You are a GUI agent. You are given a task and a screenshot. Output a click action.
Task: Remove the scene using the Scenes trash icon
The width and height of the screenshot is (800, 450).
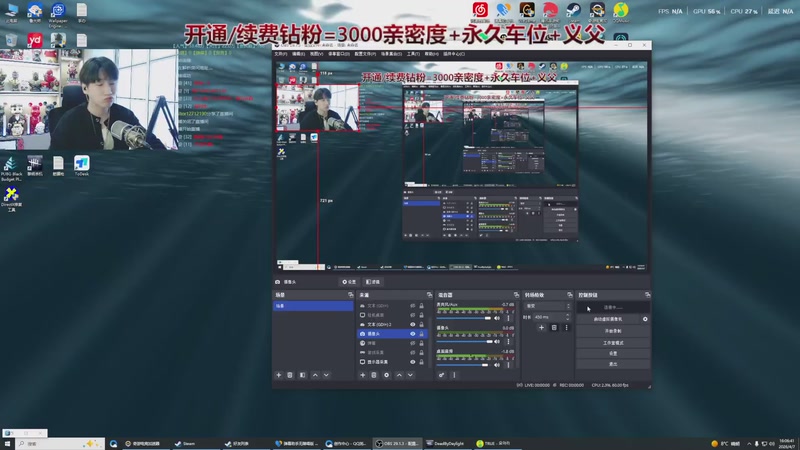tap(290, 375)
